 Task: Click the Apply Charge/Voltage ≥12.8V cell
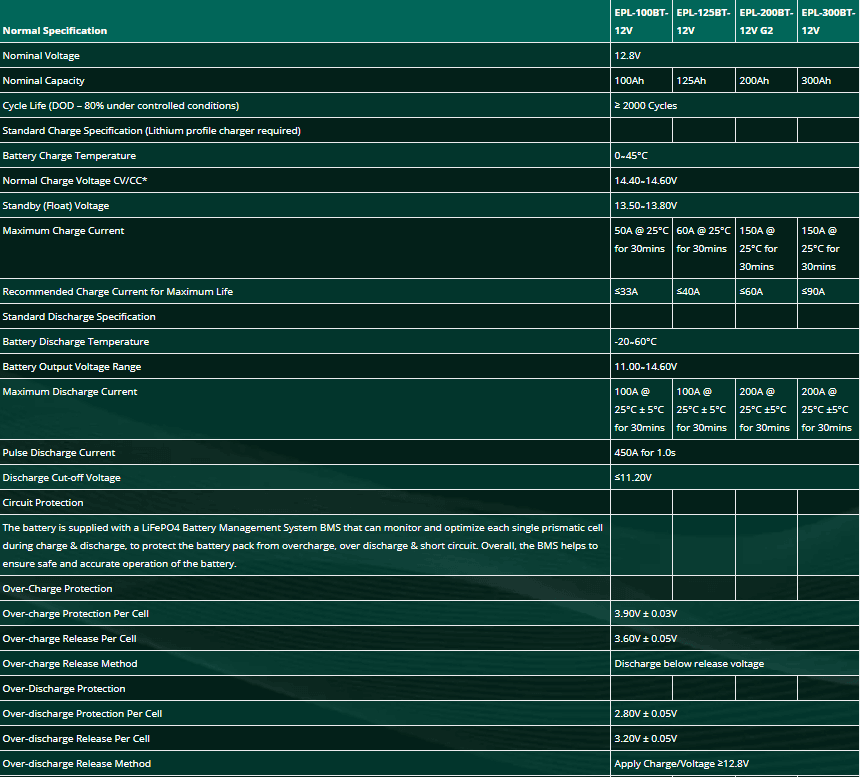[x=681, y=764]
